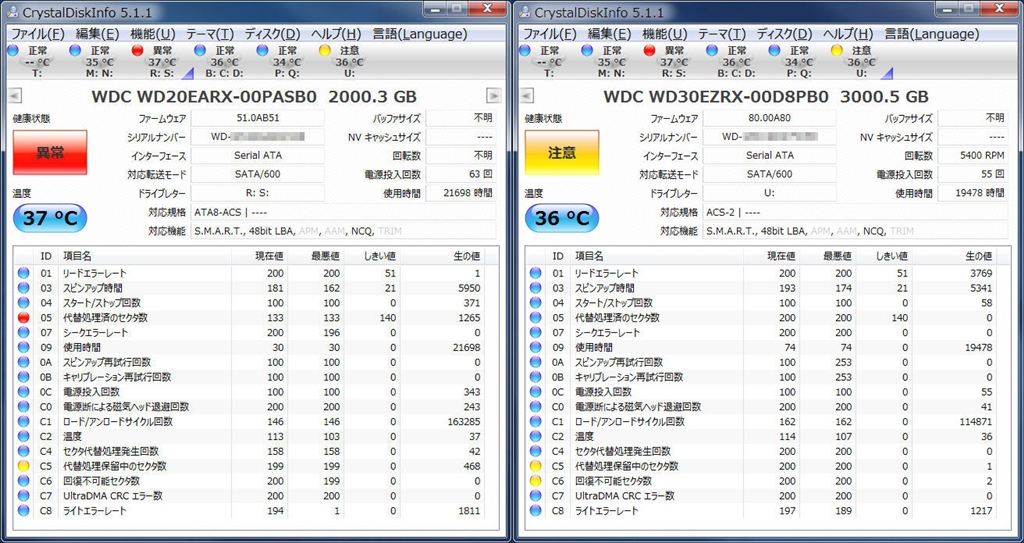Select disk P: Q: icon in left window
This screenshot has width=1024, height=543.
tap(263, 51)
